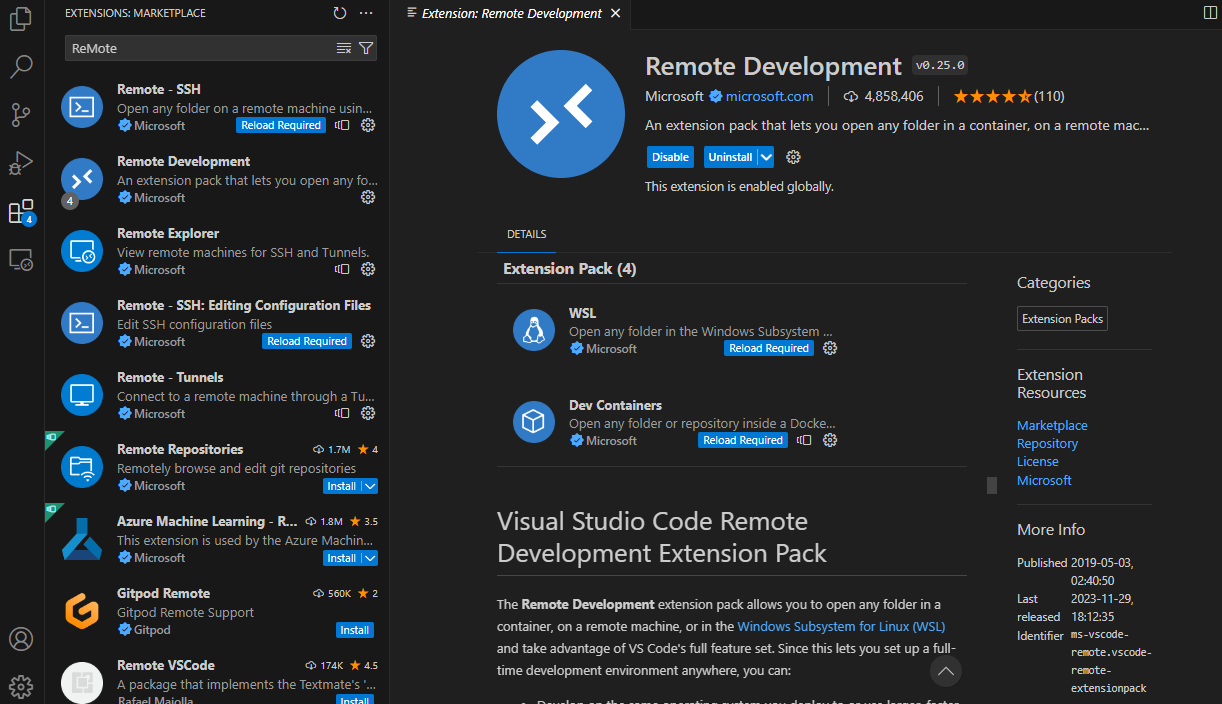
Task: Click Uninstall button
Action: [x=730, y=157]
